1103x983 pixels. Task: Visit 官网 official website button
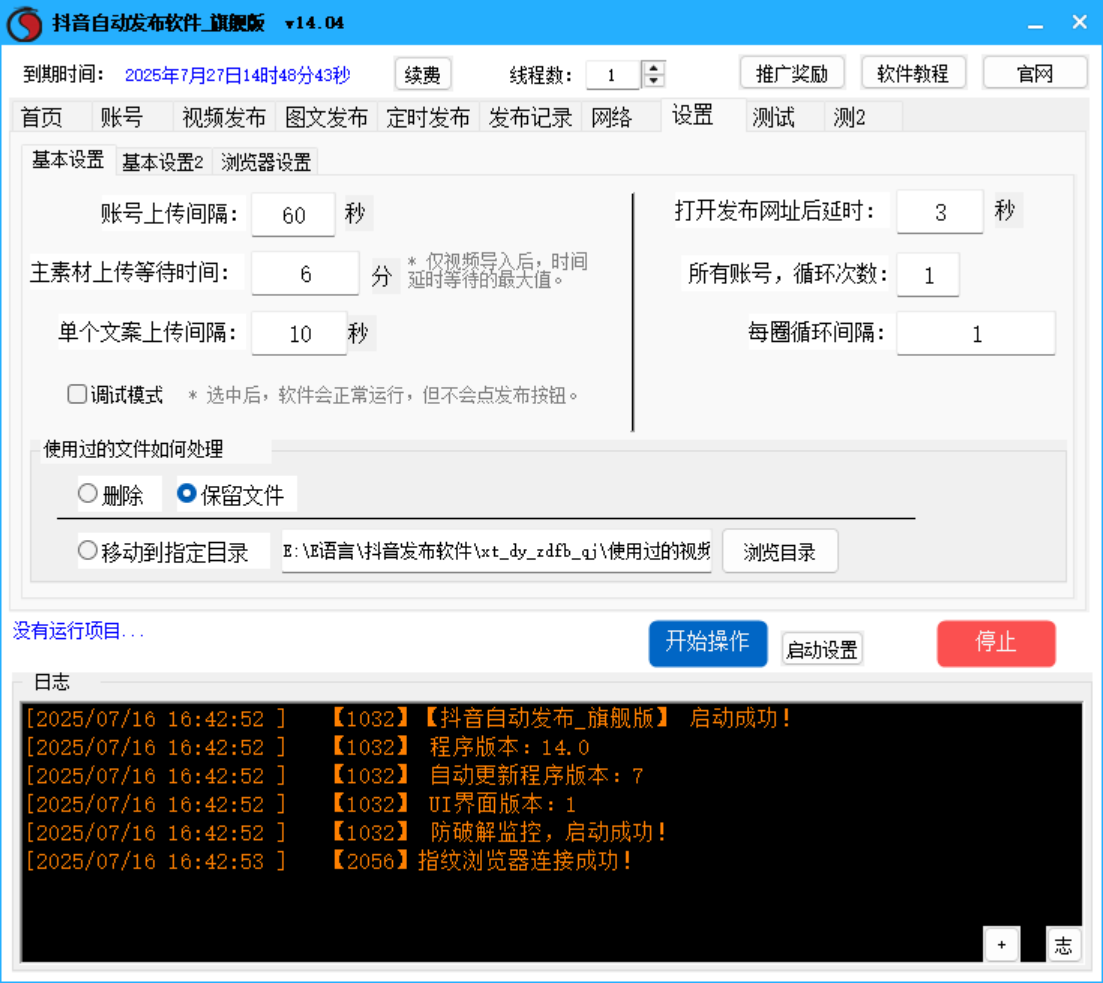pos(1034,74)
